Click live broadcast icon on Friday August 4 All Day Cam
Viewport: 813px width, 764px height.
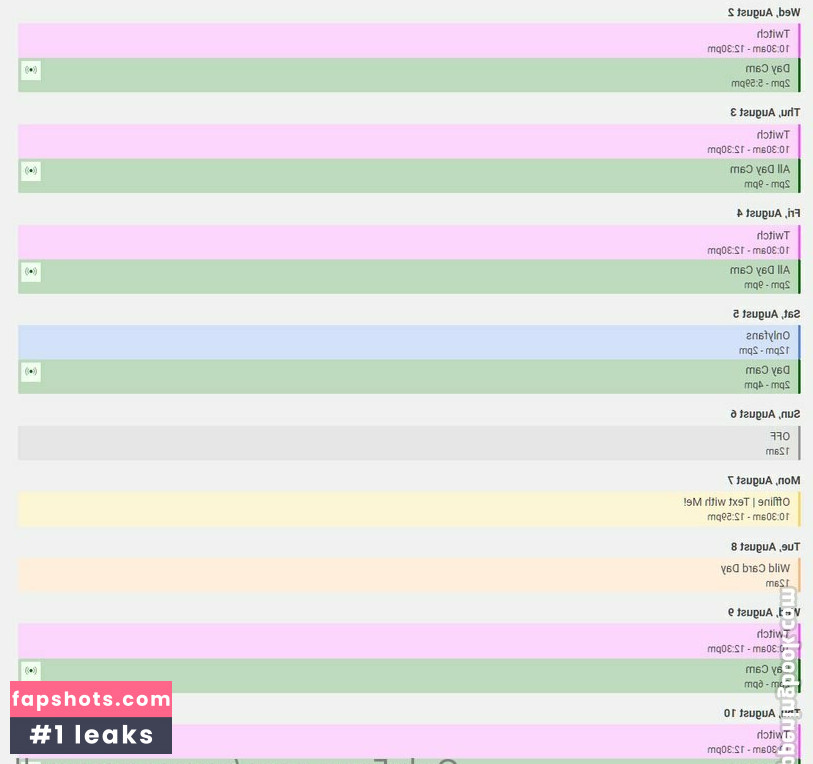(31, 271)
